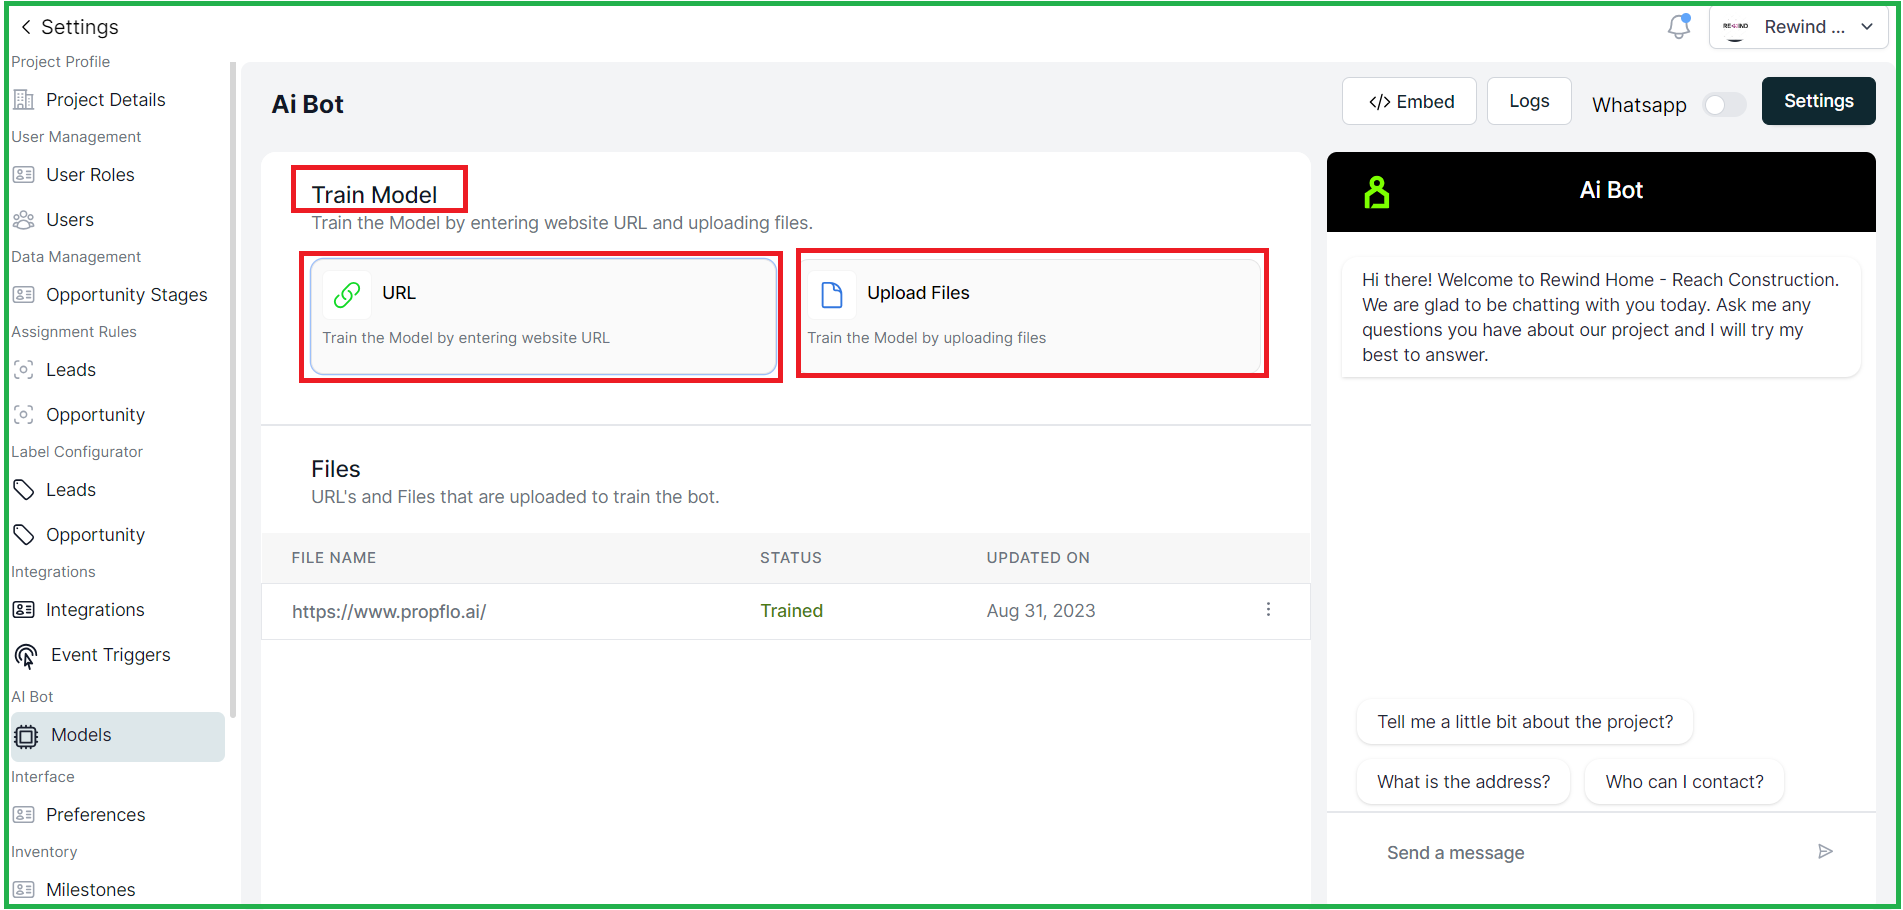Open Leads under Label Configurator
This screenshot has height=910, width=1903.
(71, 490)
